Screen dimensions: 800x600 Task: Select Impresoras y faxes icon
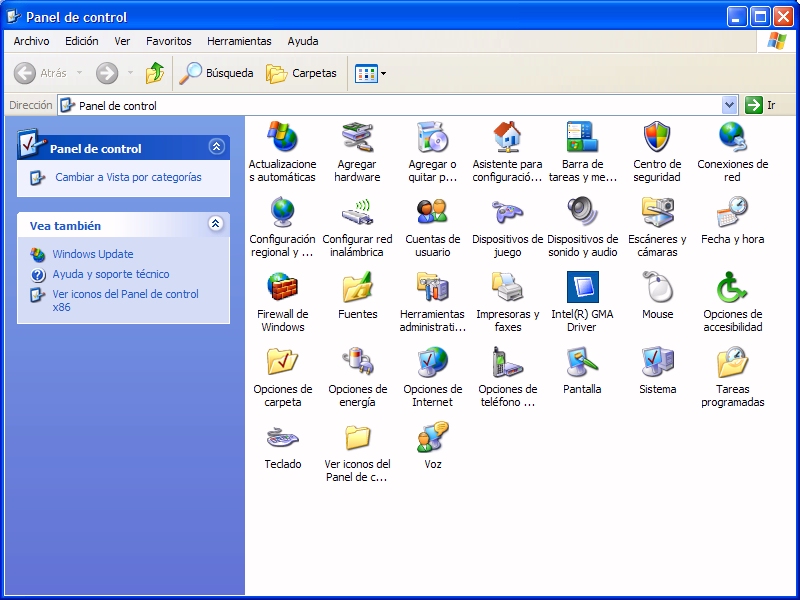point(507,287)
